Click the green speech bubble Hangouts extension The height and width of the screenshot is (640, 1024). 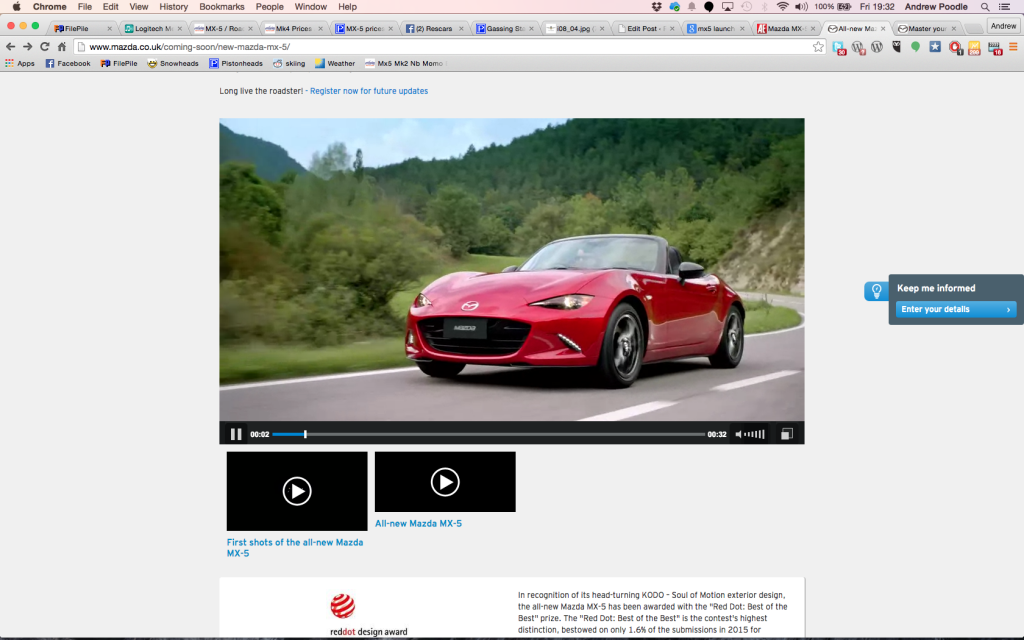[916, 46]
